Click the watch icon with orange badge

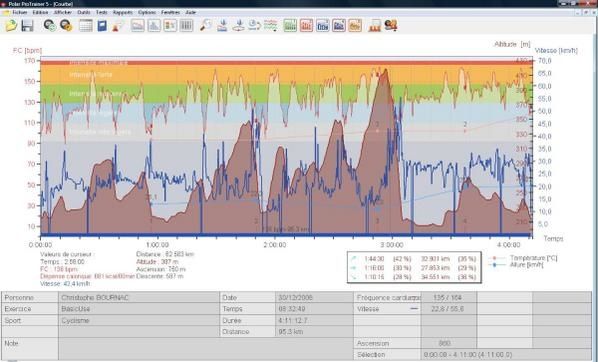click(x=66, y=26)
